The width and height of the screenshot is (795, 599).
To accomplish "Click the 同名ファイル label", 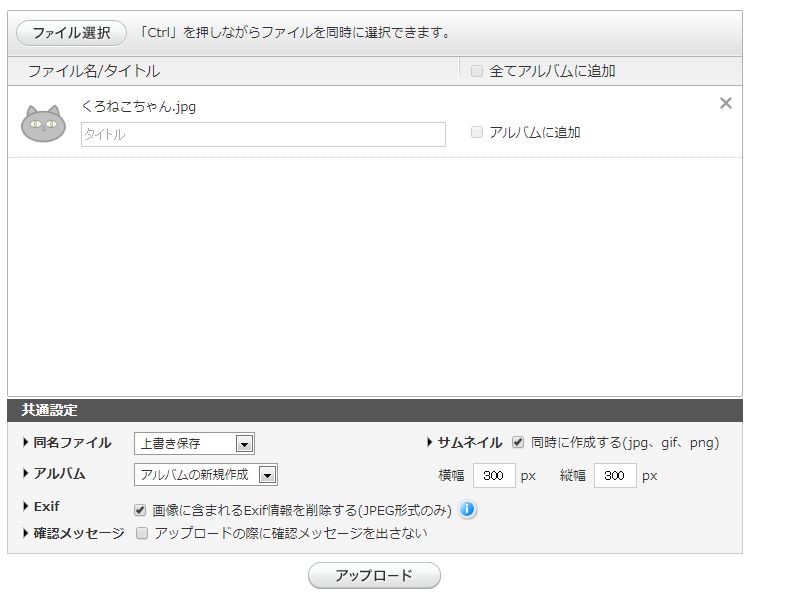I will pyautogui.click(x=73, y=443).
